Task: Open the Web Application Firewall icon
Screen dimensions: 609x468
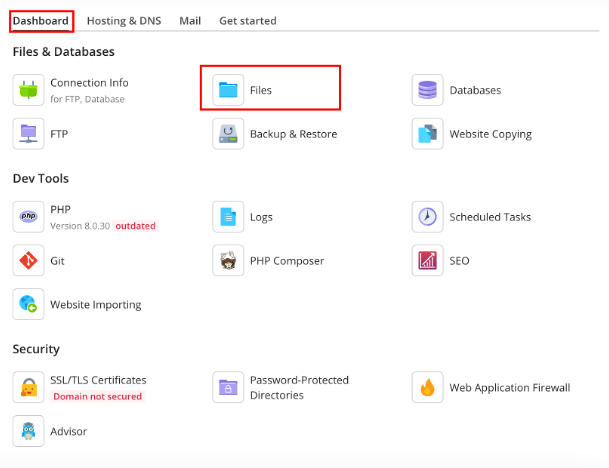Action: click(x=427, y=387)
